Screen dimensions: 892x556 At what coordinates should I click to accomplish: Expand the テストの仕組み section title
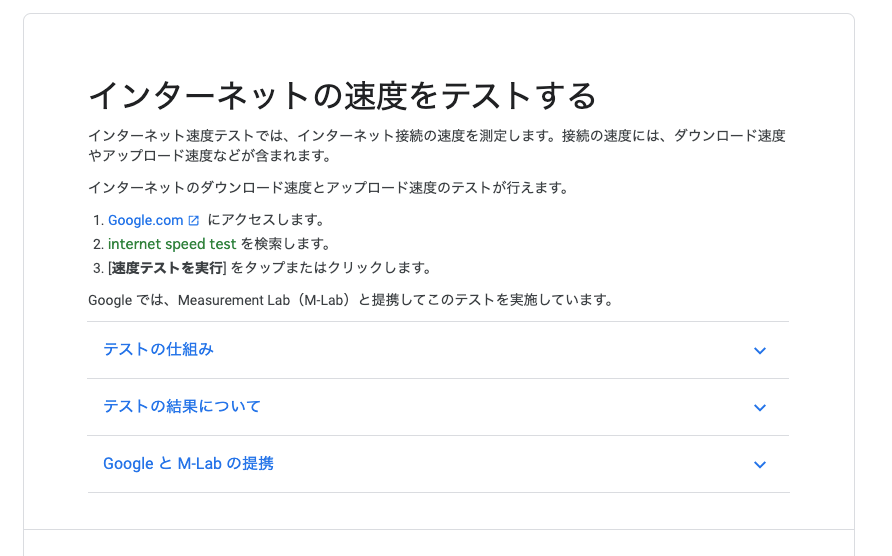pos(158,350)
